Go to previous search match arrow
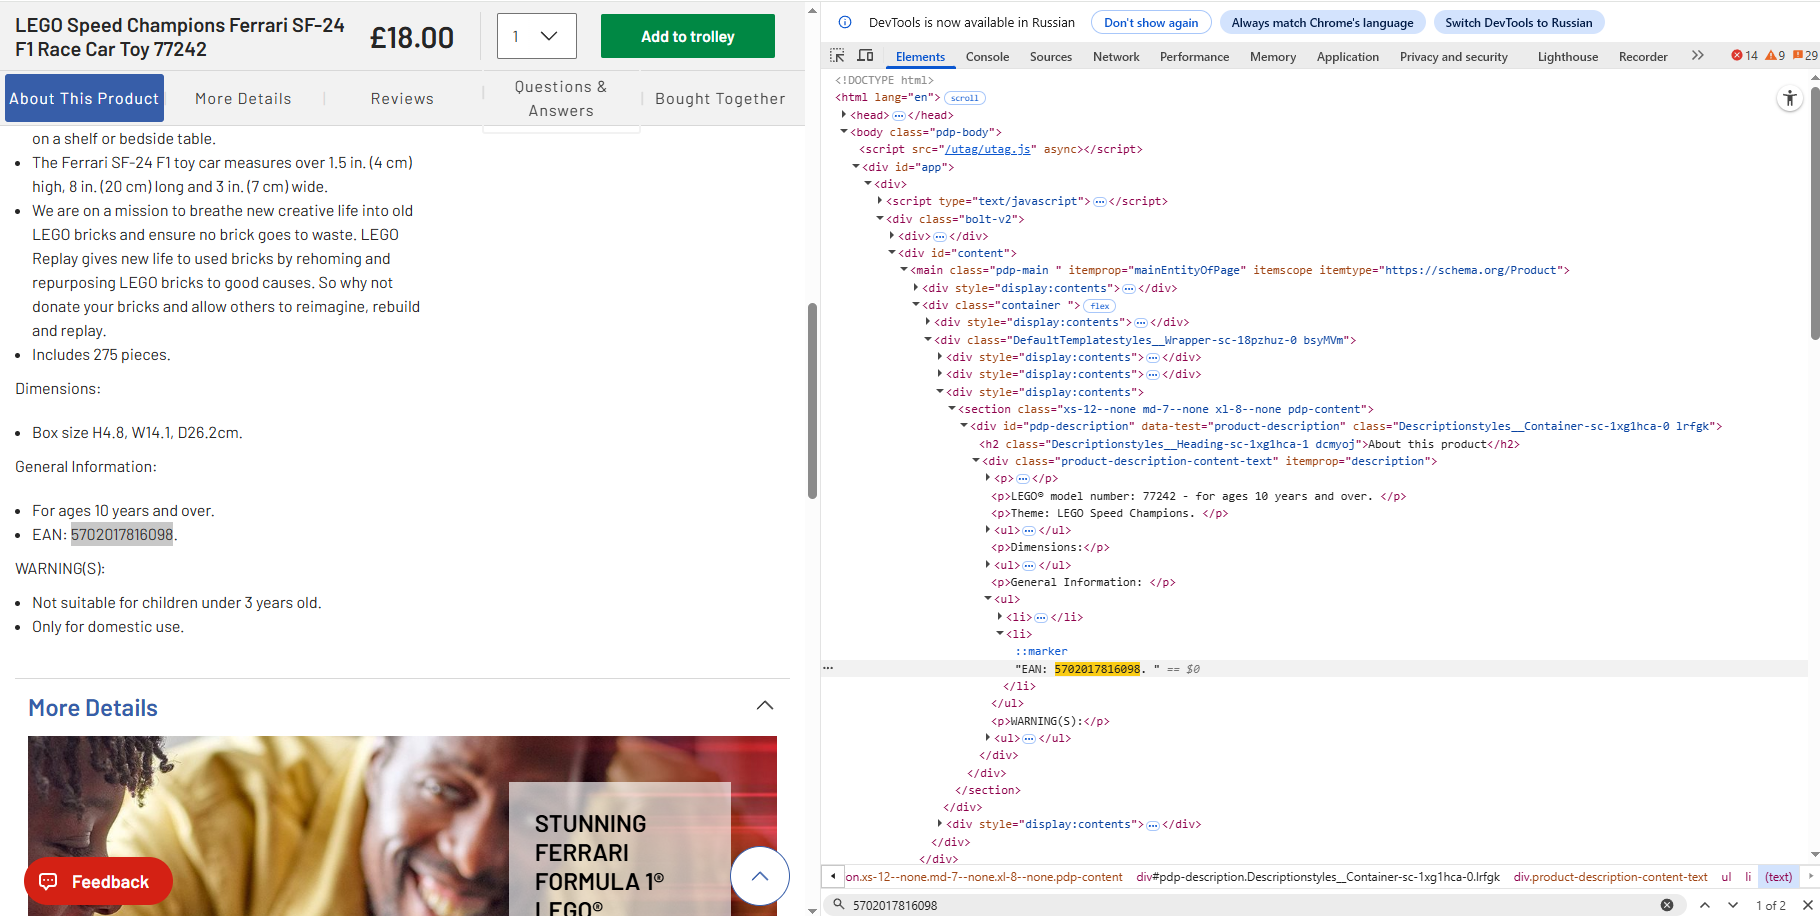 1705,905
